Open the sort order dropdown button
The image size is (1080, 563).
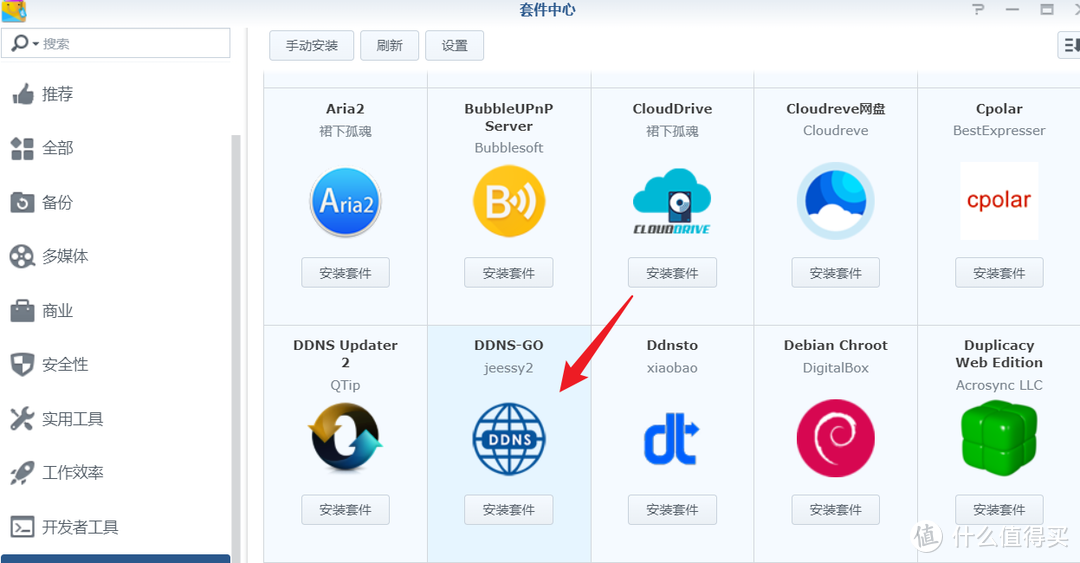pos(1070,45)
